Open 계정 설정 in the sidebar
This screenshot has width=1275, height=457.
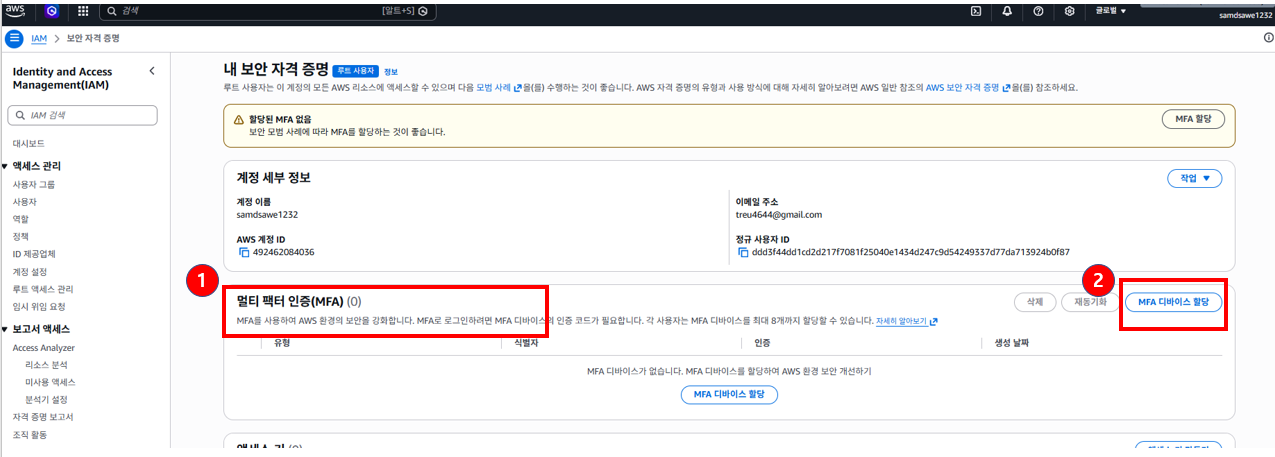(30, 271)
